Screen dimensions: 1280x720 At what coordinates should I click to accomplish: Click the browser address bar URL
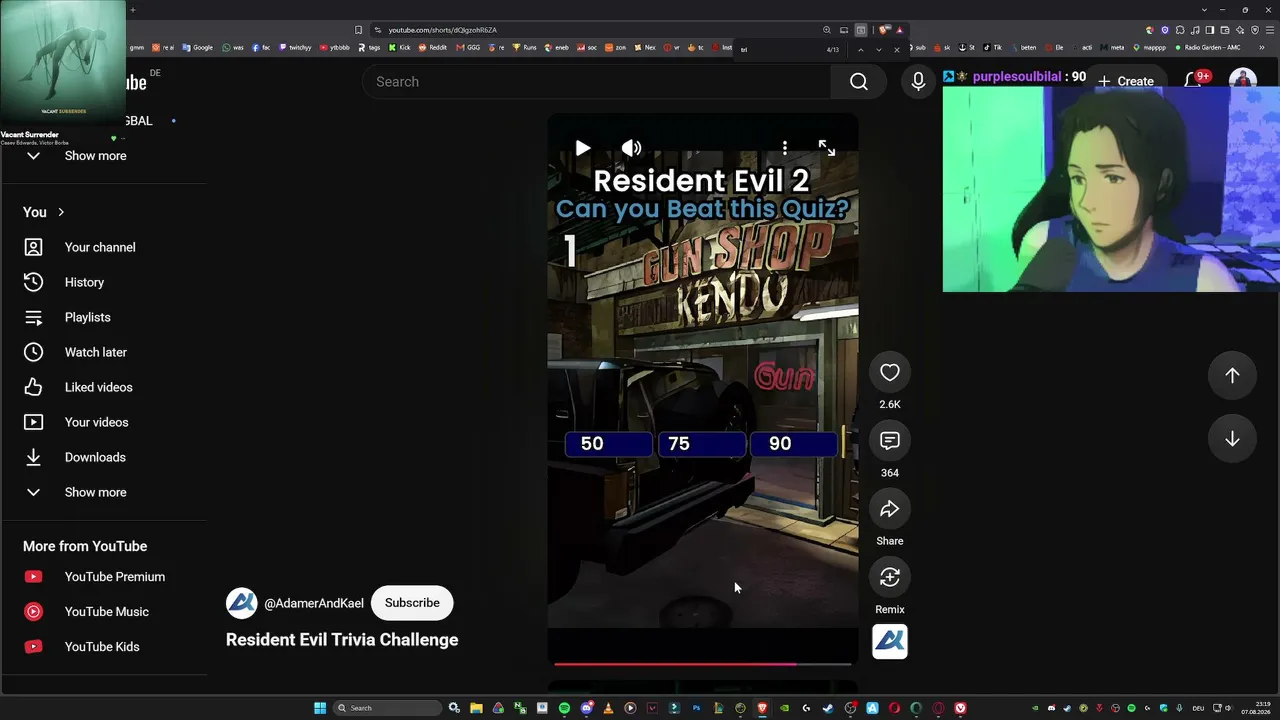pos(443,30)
